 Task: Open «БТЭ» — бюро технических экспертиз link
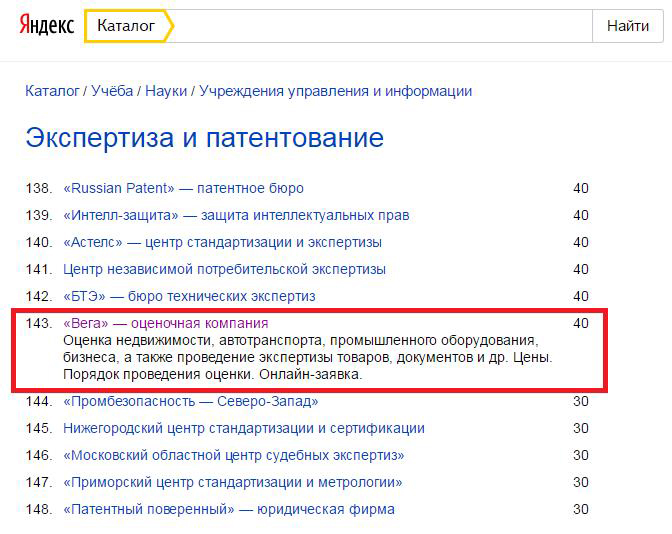click(x=189, y=296)
